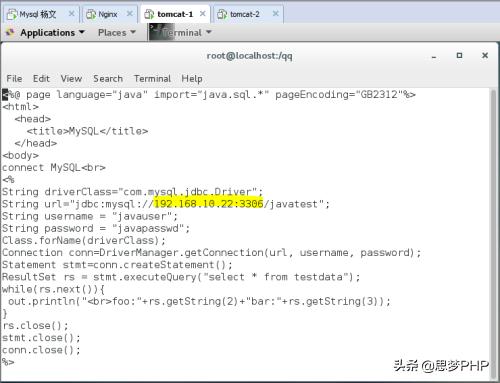The height and width of the screenshot is (383, 500).
Task: Close the tomcat-2 tab
Action: coord(276,14)
